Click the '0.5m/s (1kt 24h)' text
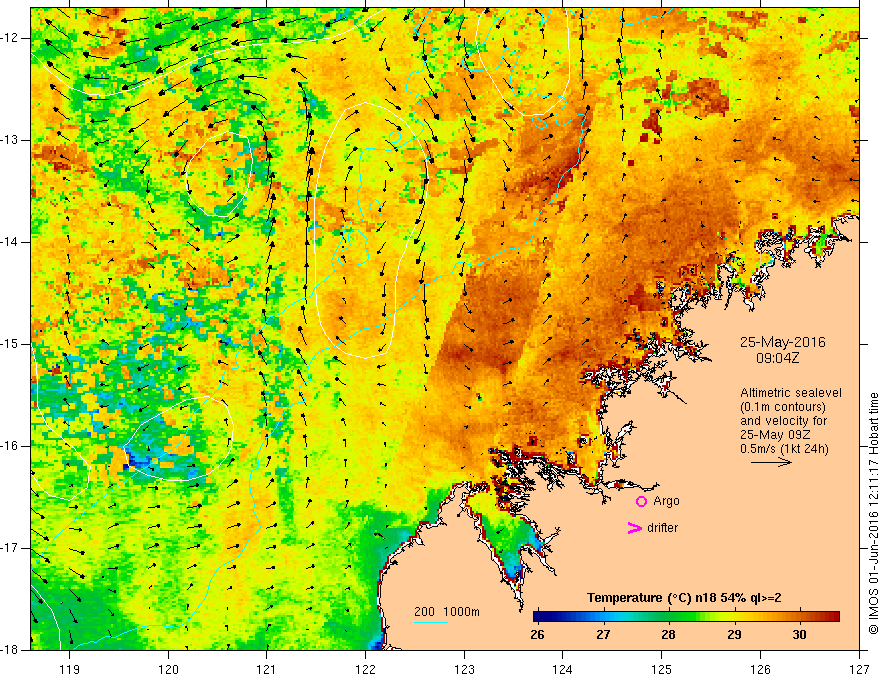 point(784,448)
